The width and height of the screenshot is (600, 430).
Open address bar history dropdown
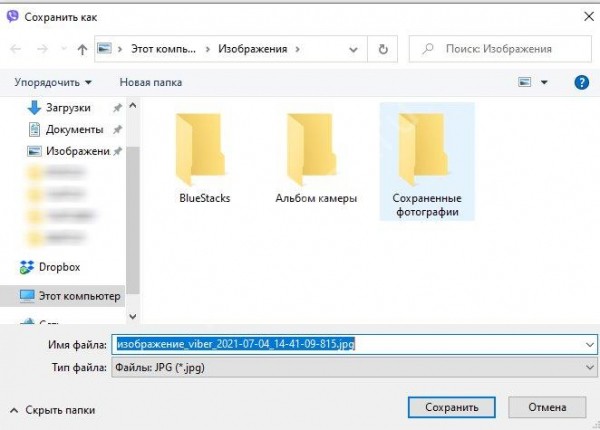pyautogui.click(x=354, y=49)
